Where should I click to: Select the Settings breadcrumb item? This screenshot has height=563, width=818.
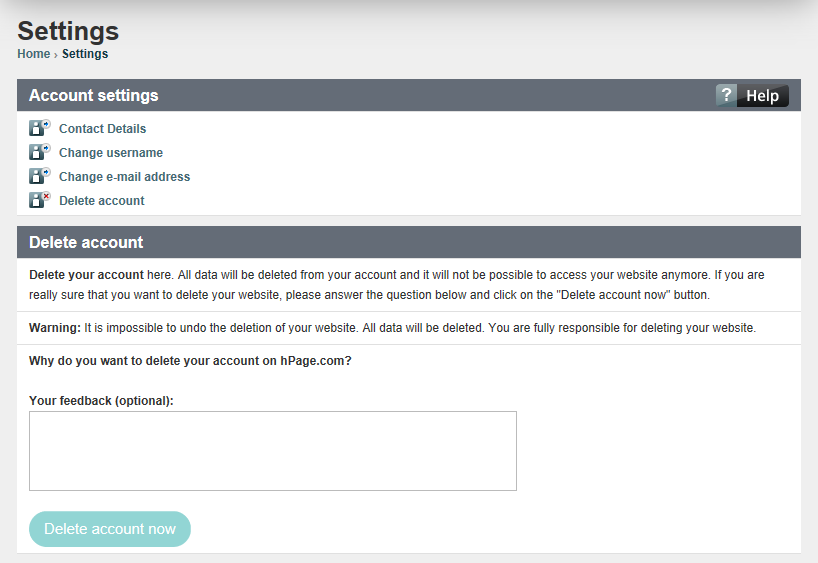pyautogui.click(x=85, y=54)
